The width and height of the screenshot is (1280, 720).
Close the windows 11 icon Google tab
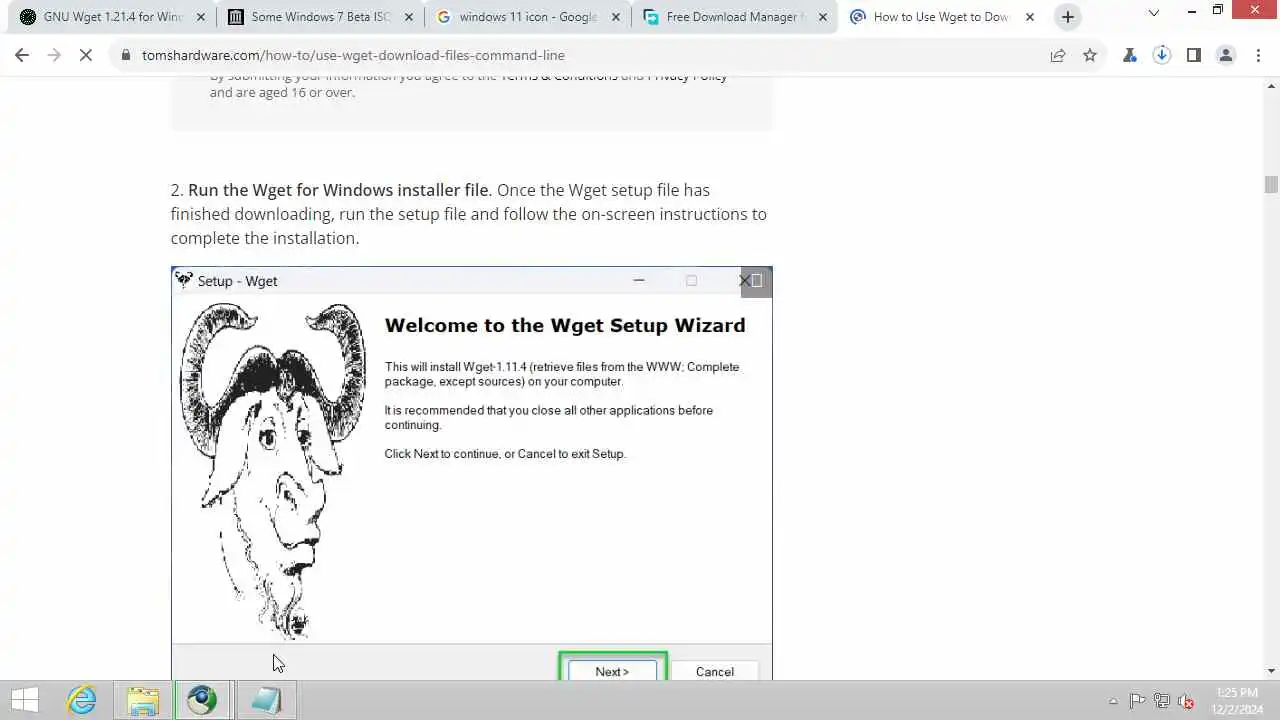coord(615,17)
